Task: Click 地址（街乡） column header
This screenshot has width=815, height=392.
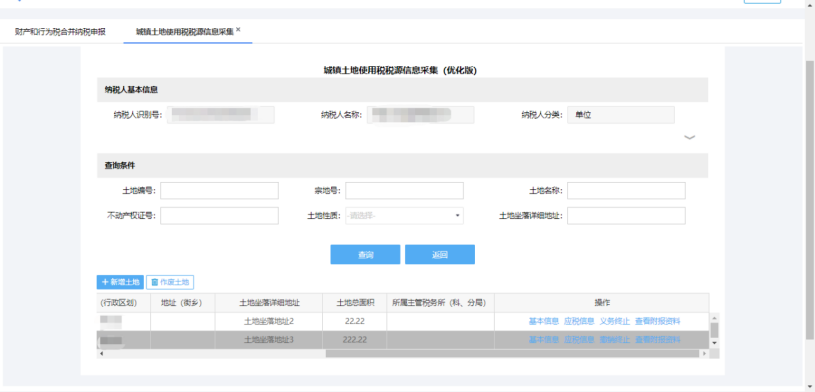Action: (182, 303)
